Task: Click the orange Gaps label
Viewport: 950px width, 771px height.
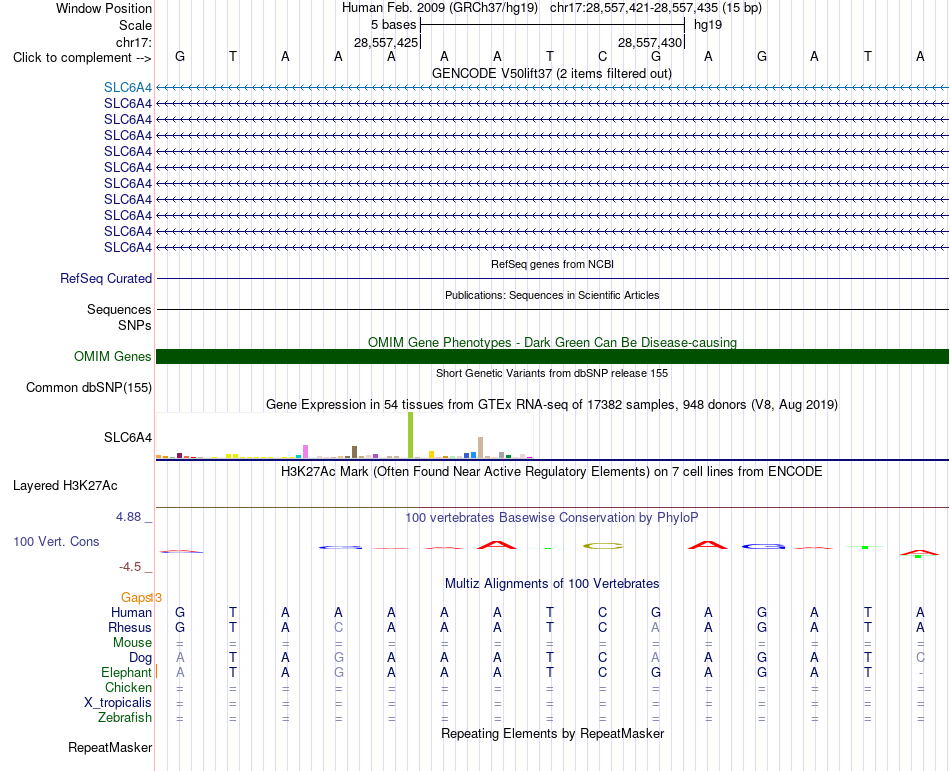Action: [136, 598]
